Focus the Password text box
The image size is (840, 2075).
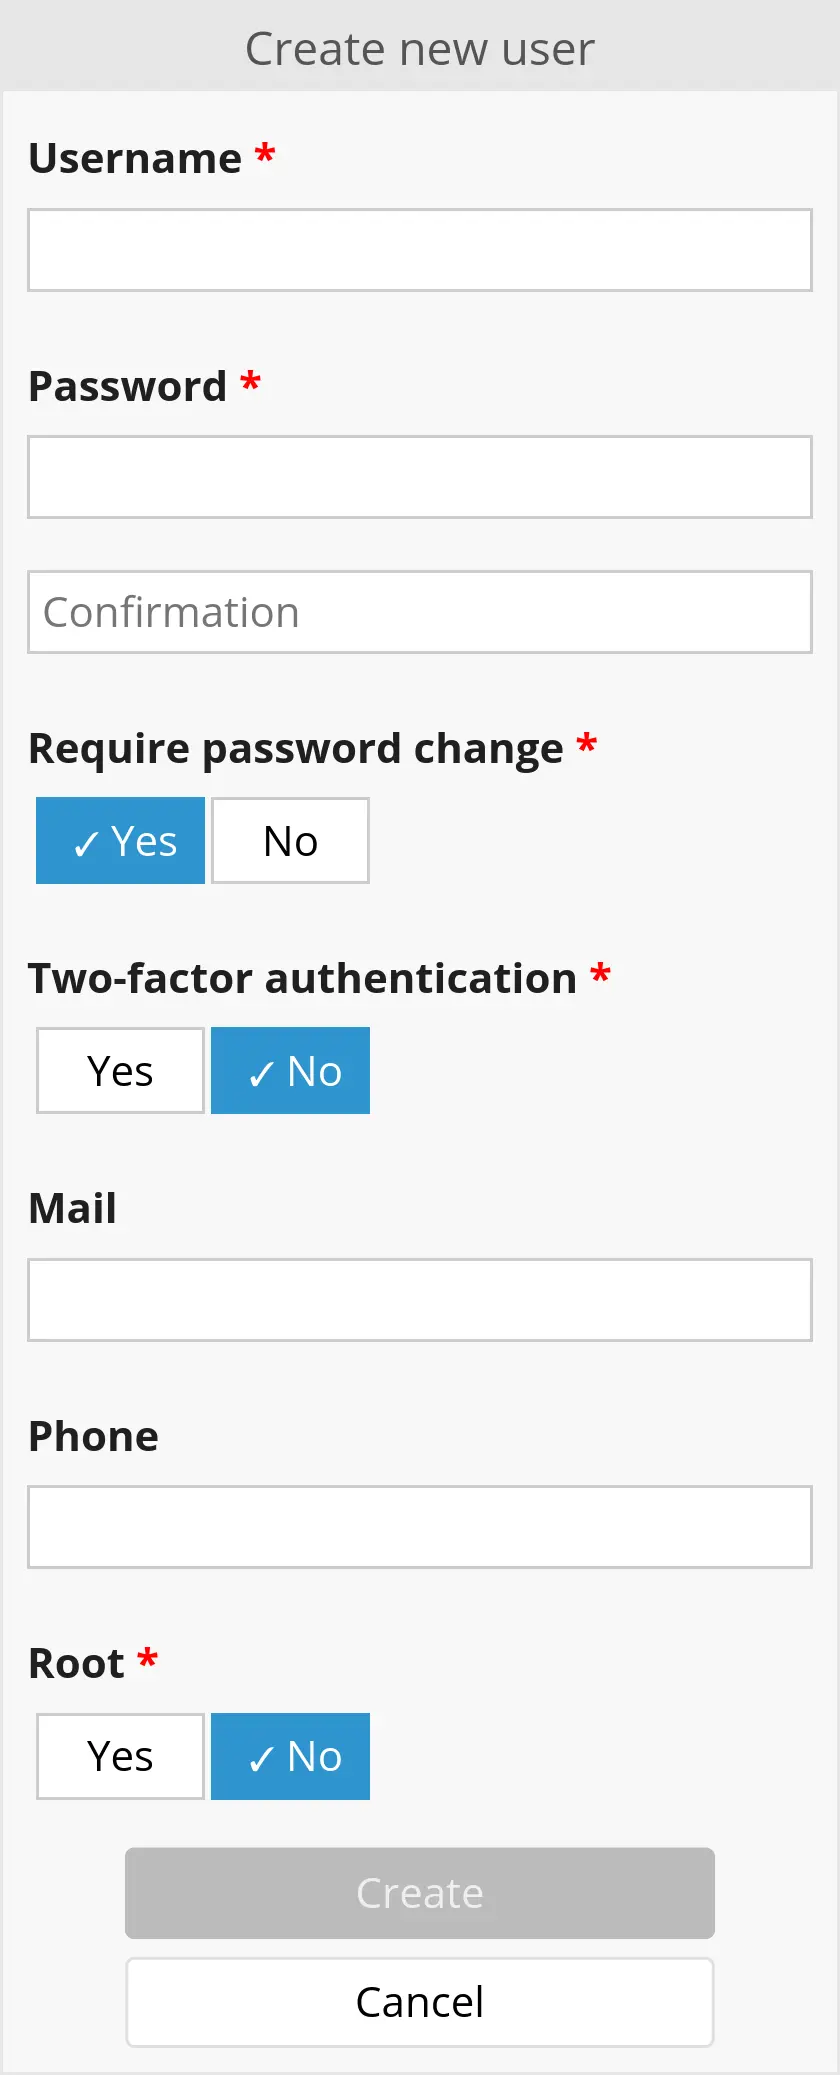coord(420,477)
